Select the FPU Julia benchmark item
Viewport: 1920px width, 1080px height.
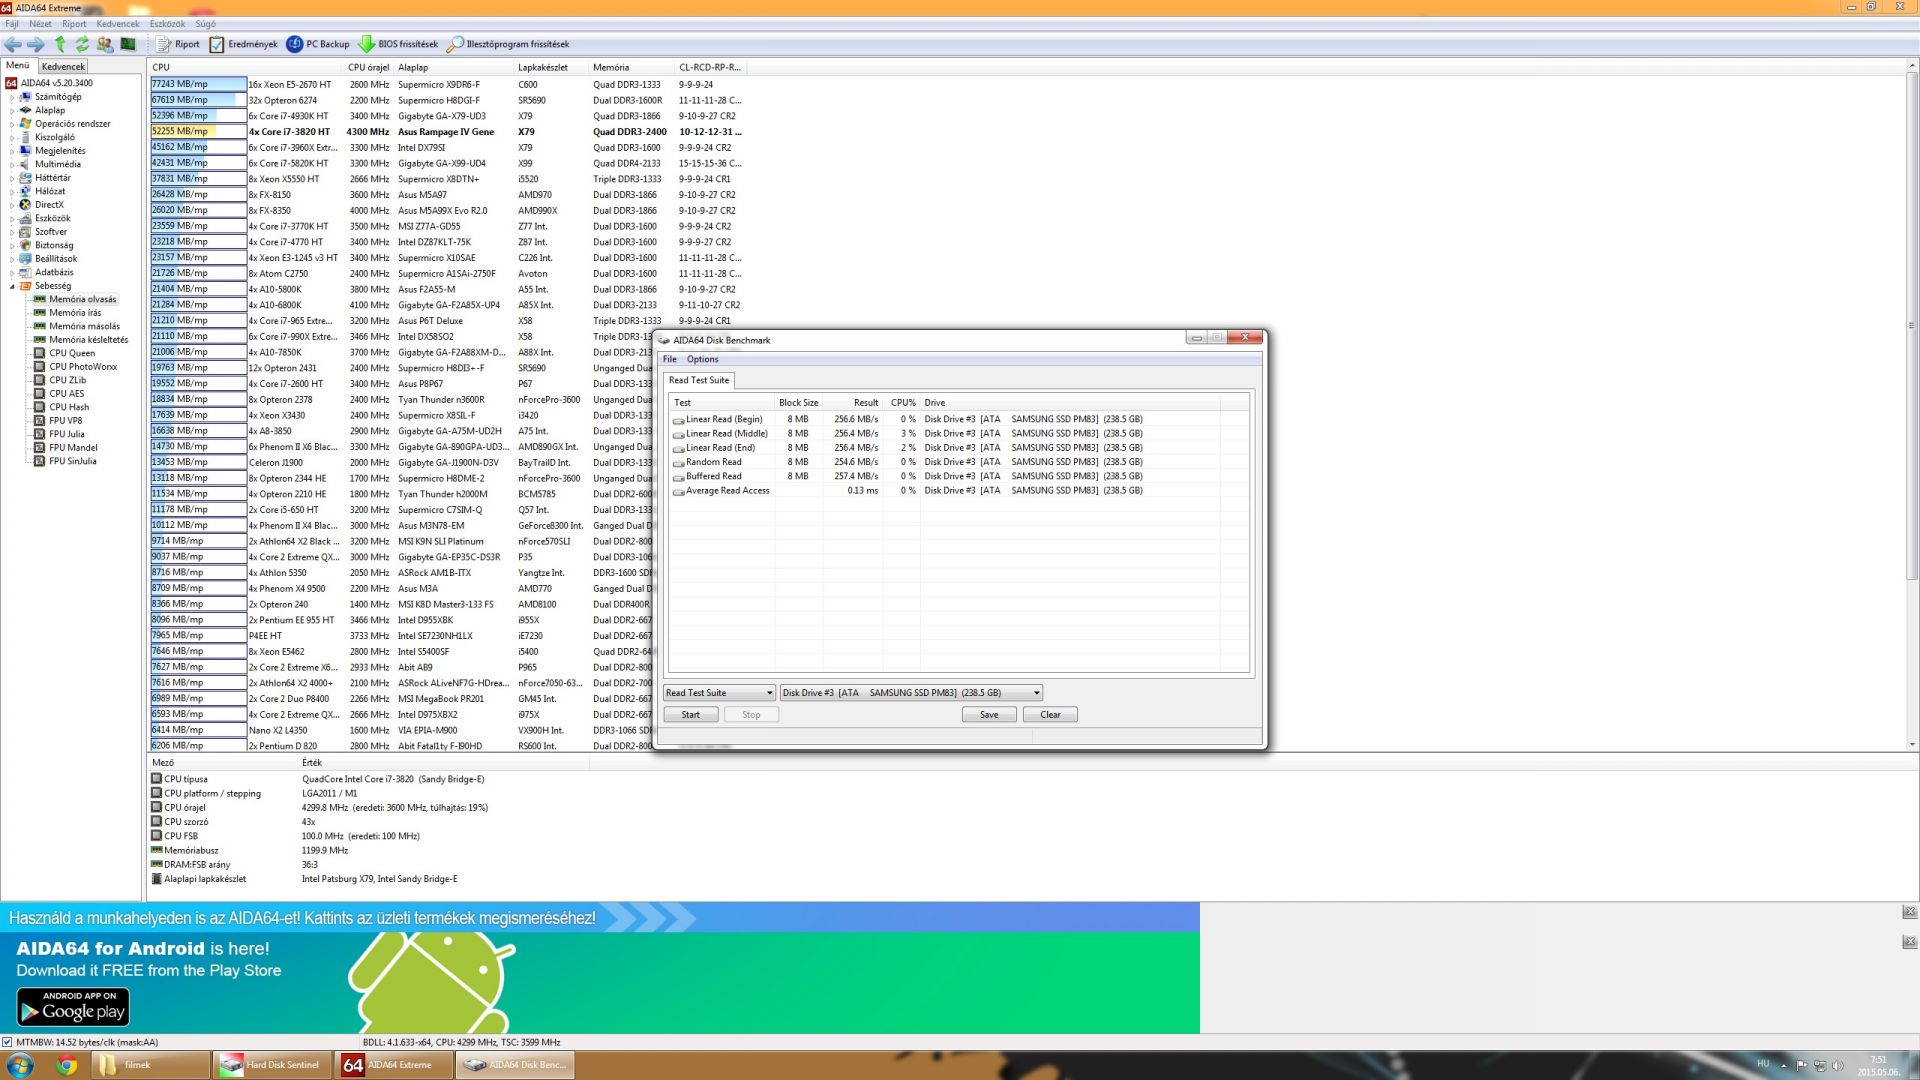67,434
